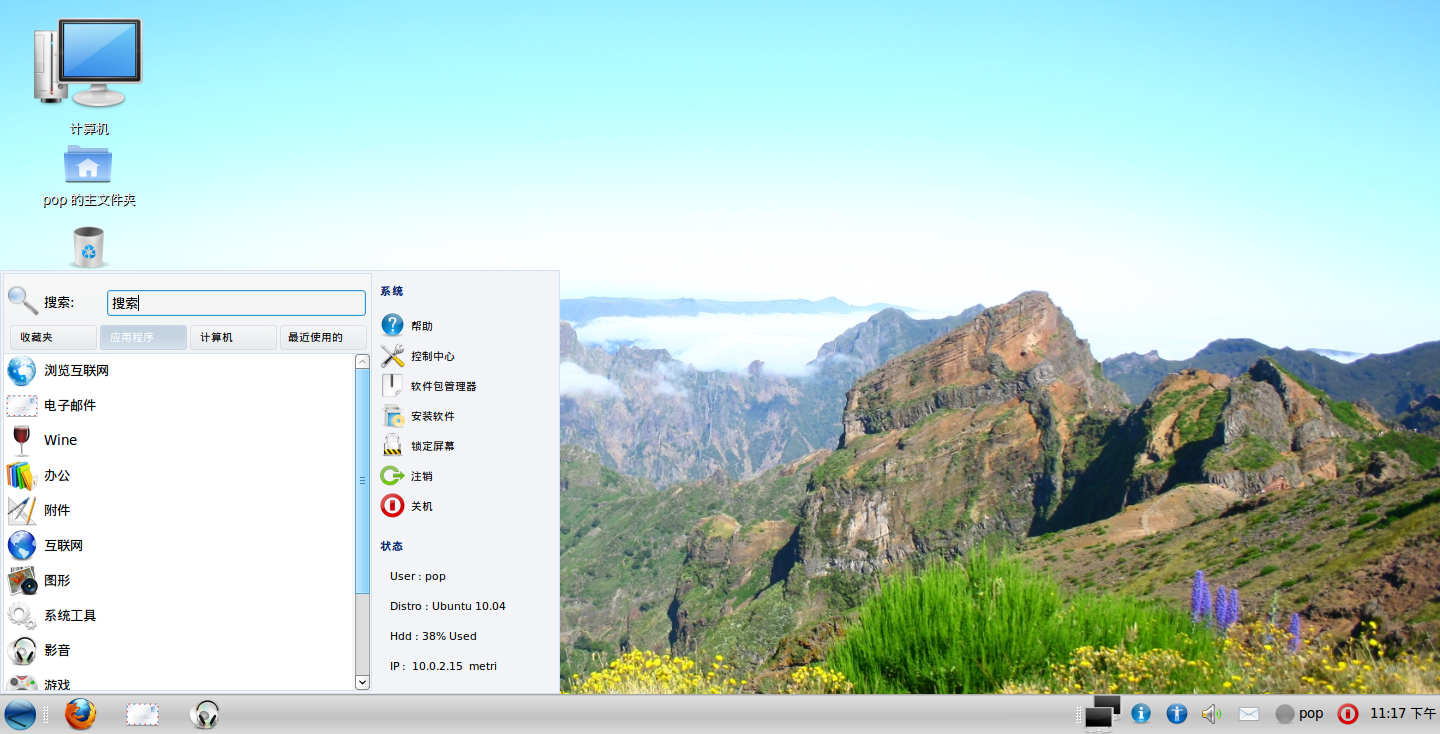Open the 计算机 desktop icon
Viewport: 1440px width, 734px height.
88,64
